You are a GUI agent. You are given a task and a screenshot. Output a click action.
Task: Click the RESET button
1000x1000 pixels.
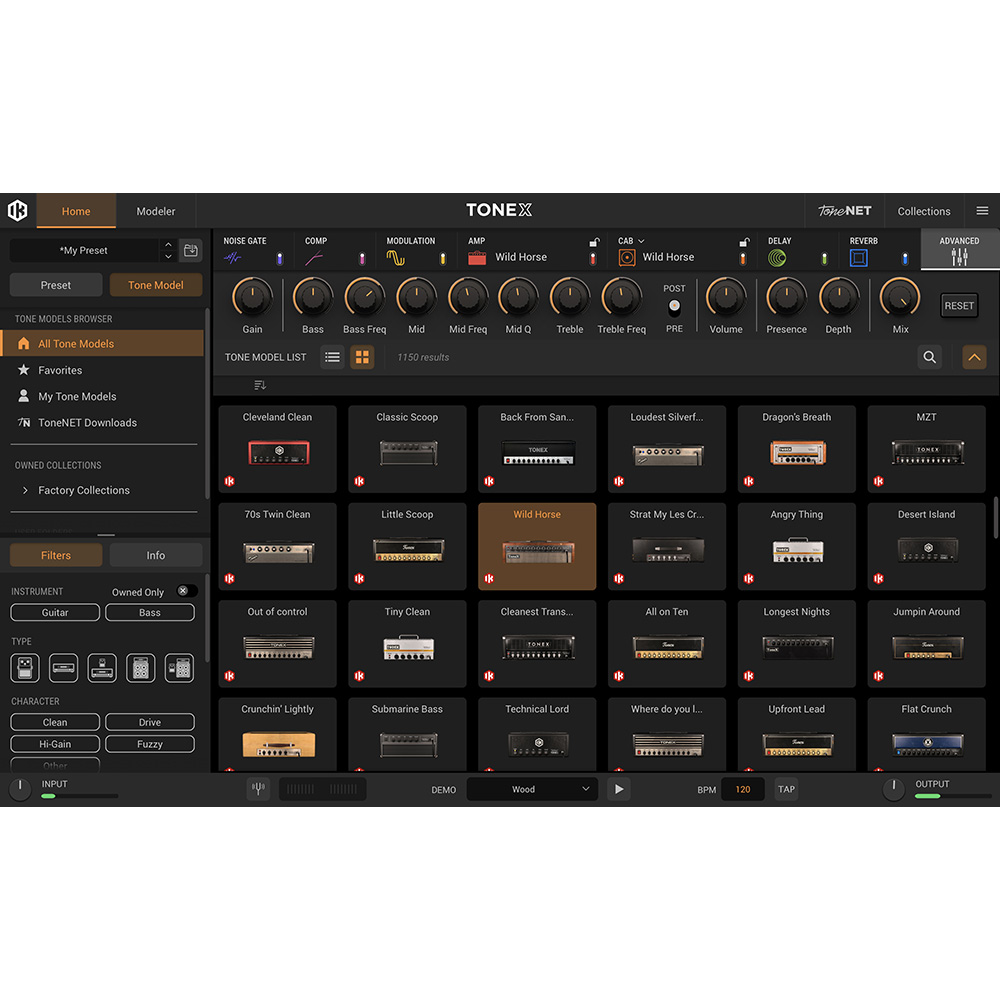click(x=958, y=305)
